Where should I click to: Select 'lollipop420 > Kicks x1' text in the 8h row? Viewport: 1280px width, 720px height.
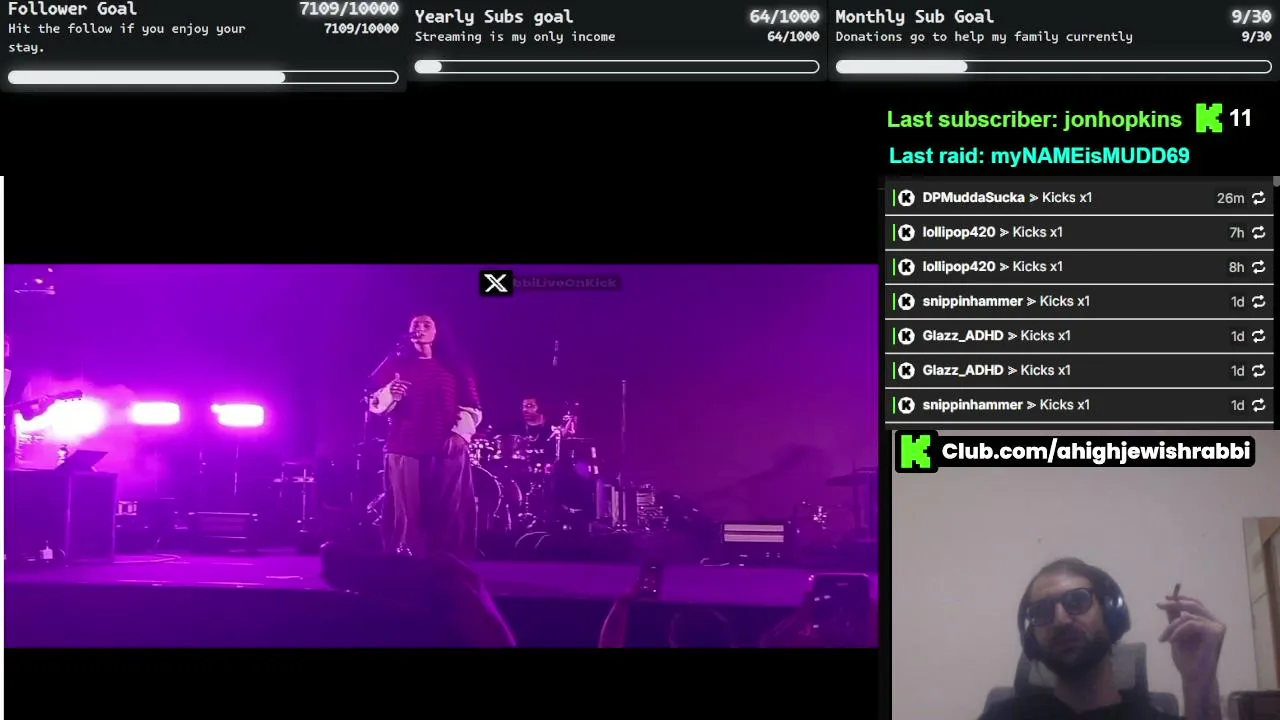point(992,267)
